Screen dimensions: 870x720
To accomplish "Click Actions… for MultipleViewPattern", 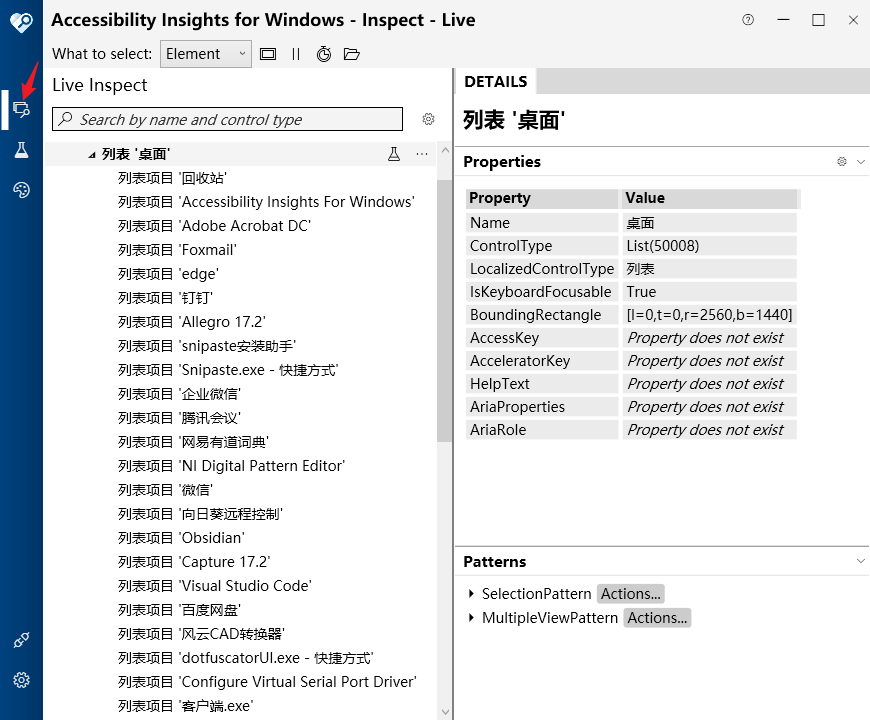I will coord(657,617).
